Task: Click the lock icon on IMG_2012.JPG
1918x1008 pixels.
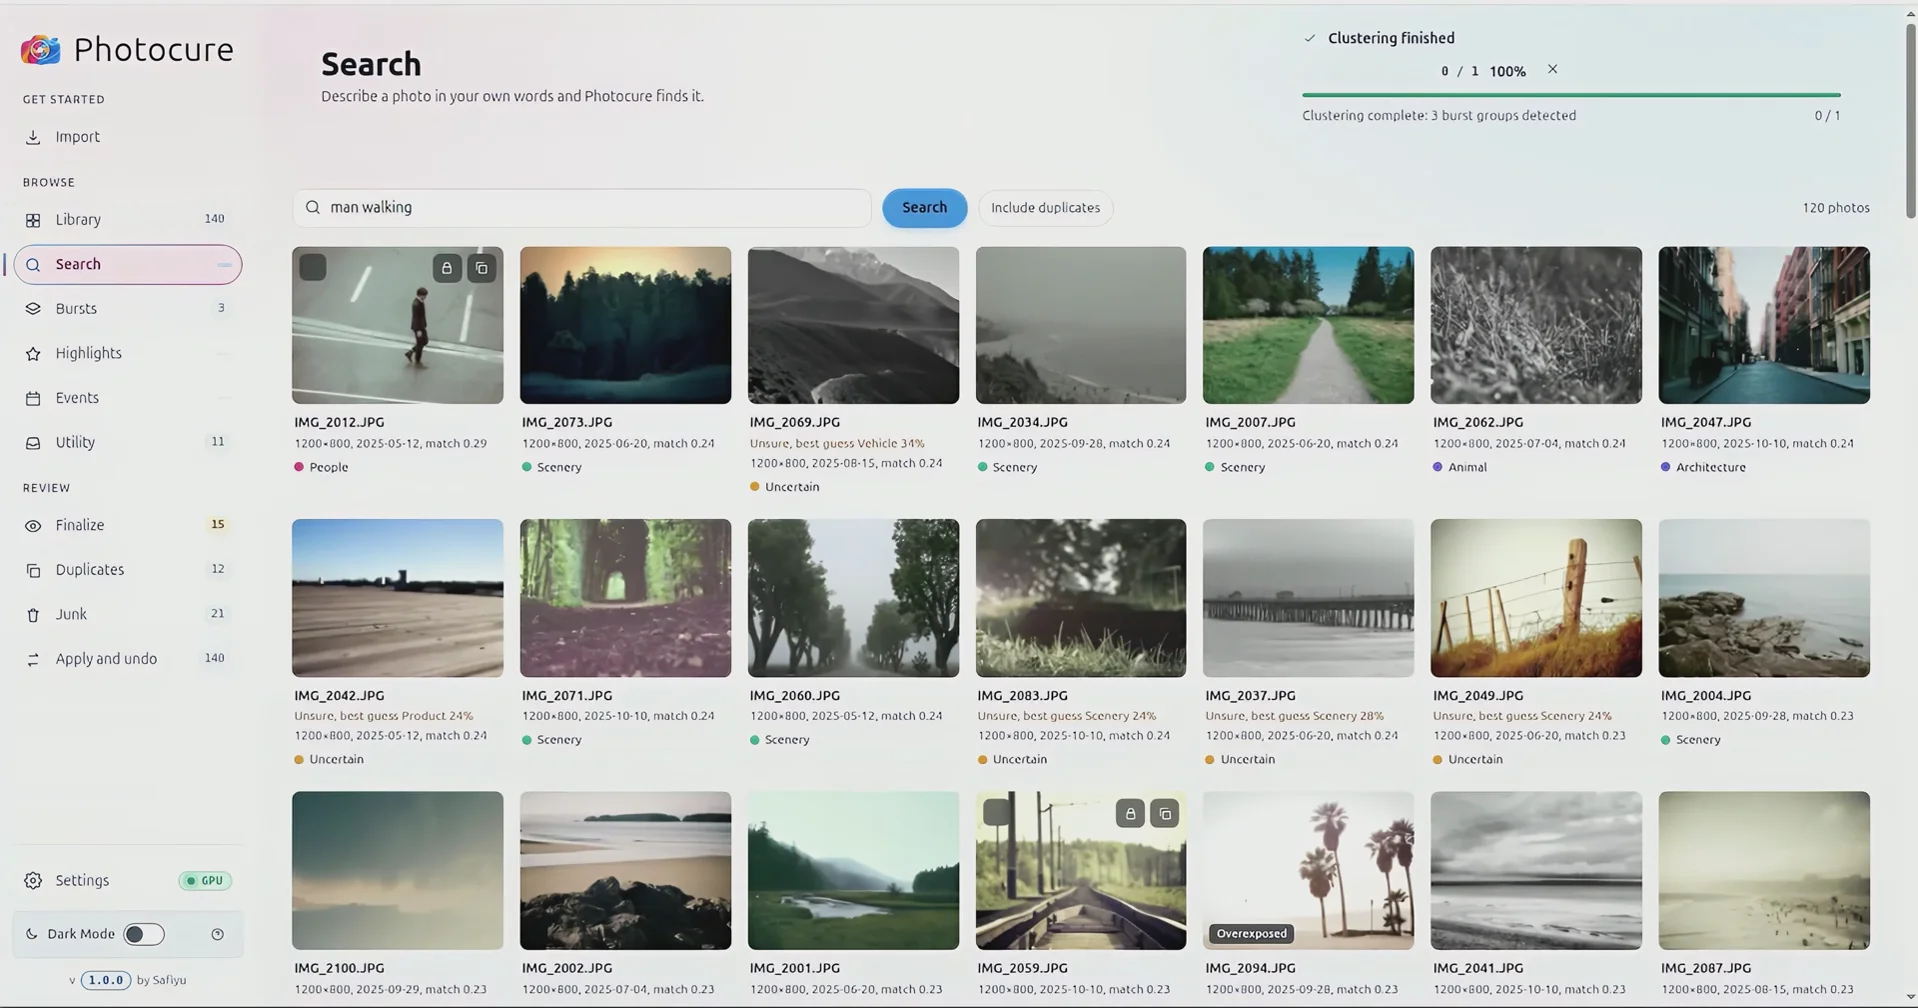Action: coord(447,268)
